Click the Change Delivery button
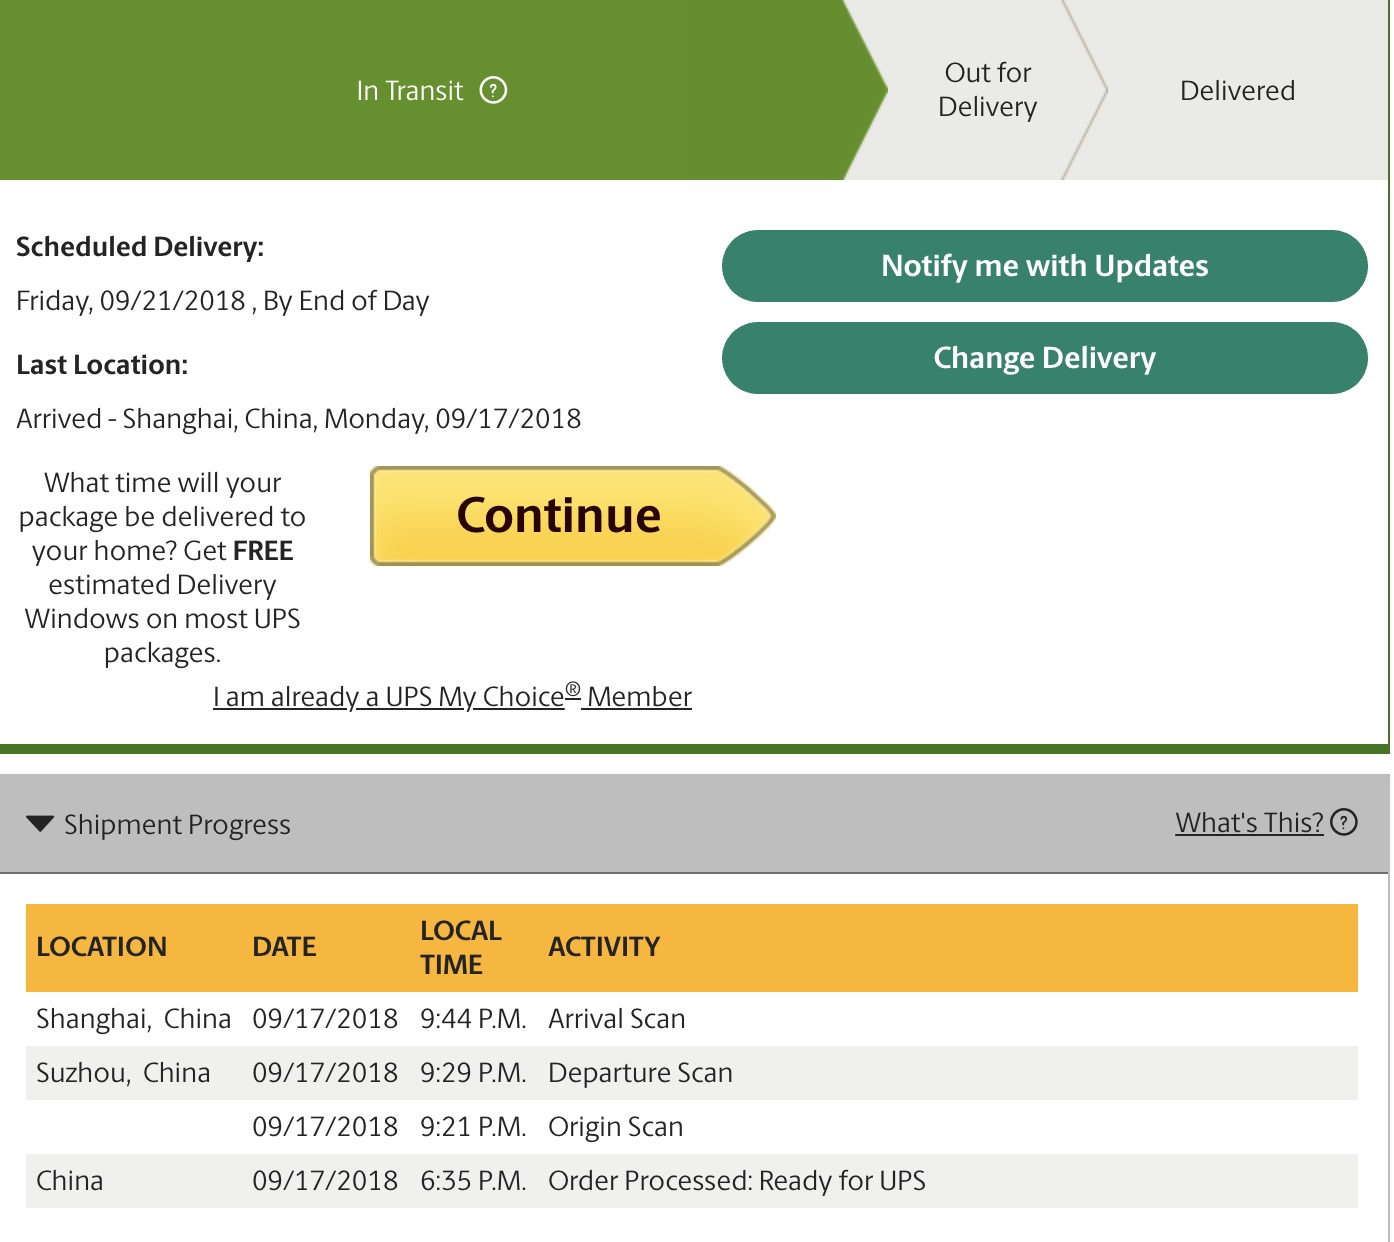Screen dimensions: 1394x1242 pyautogui.click(x=1044, y=358)
